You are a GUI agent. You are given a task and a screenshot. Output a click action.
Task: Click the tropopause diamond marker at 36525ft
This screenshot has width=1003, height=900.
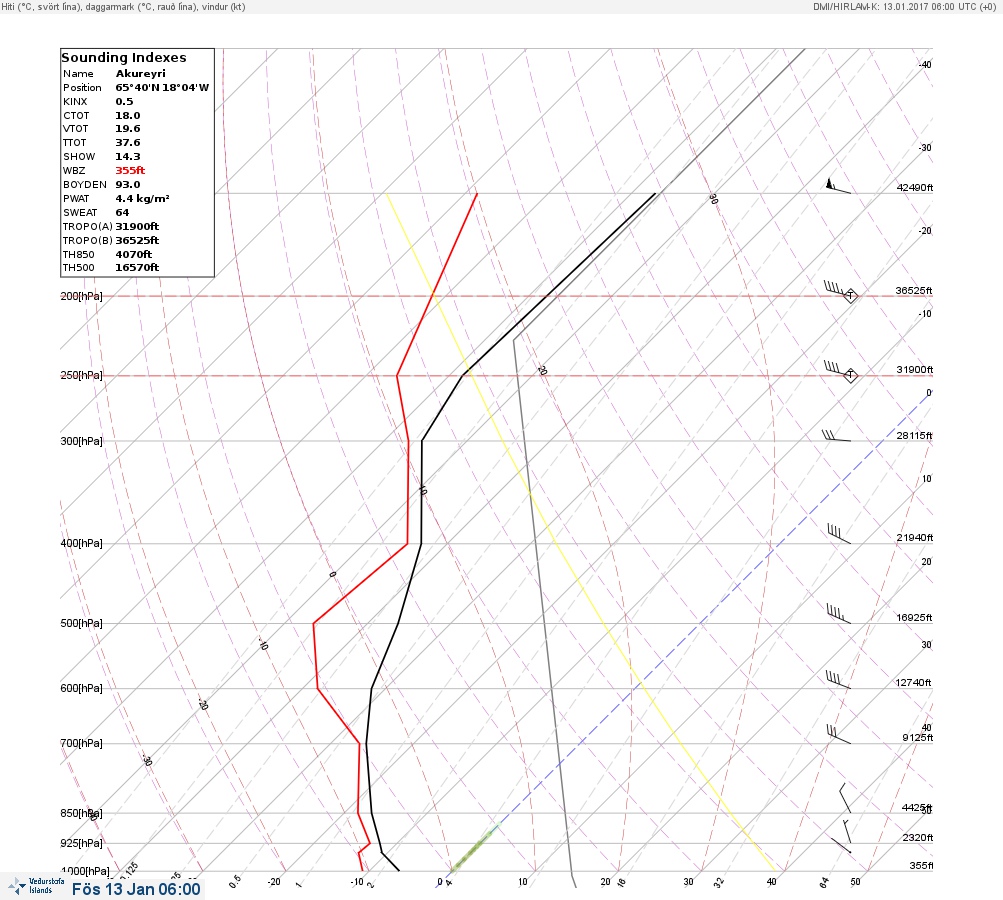click(x=850, y=296)
